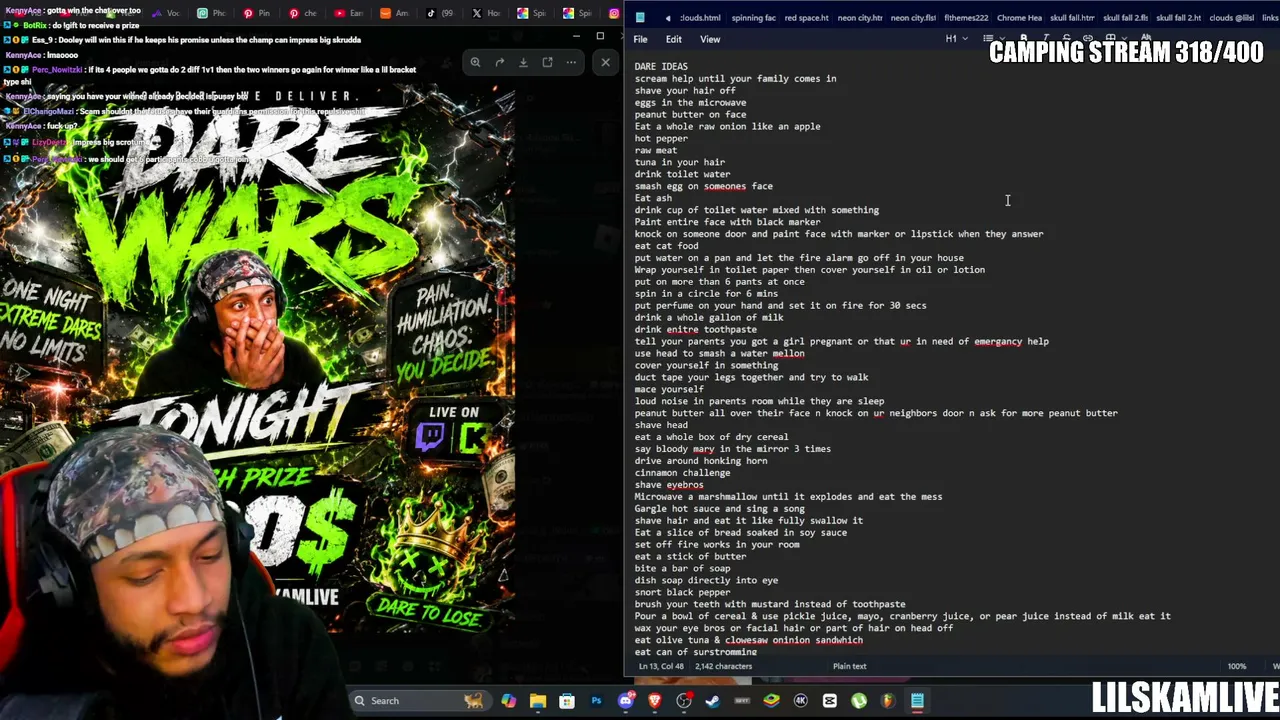This screenshot has height=720, width=1280.
Task: Click the 100% zoom level in Notepad
Action: coord(1237,666)
